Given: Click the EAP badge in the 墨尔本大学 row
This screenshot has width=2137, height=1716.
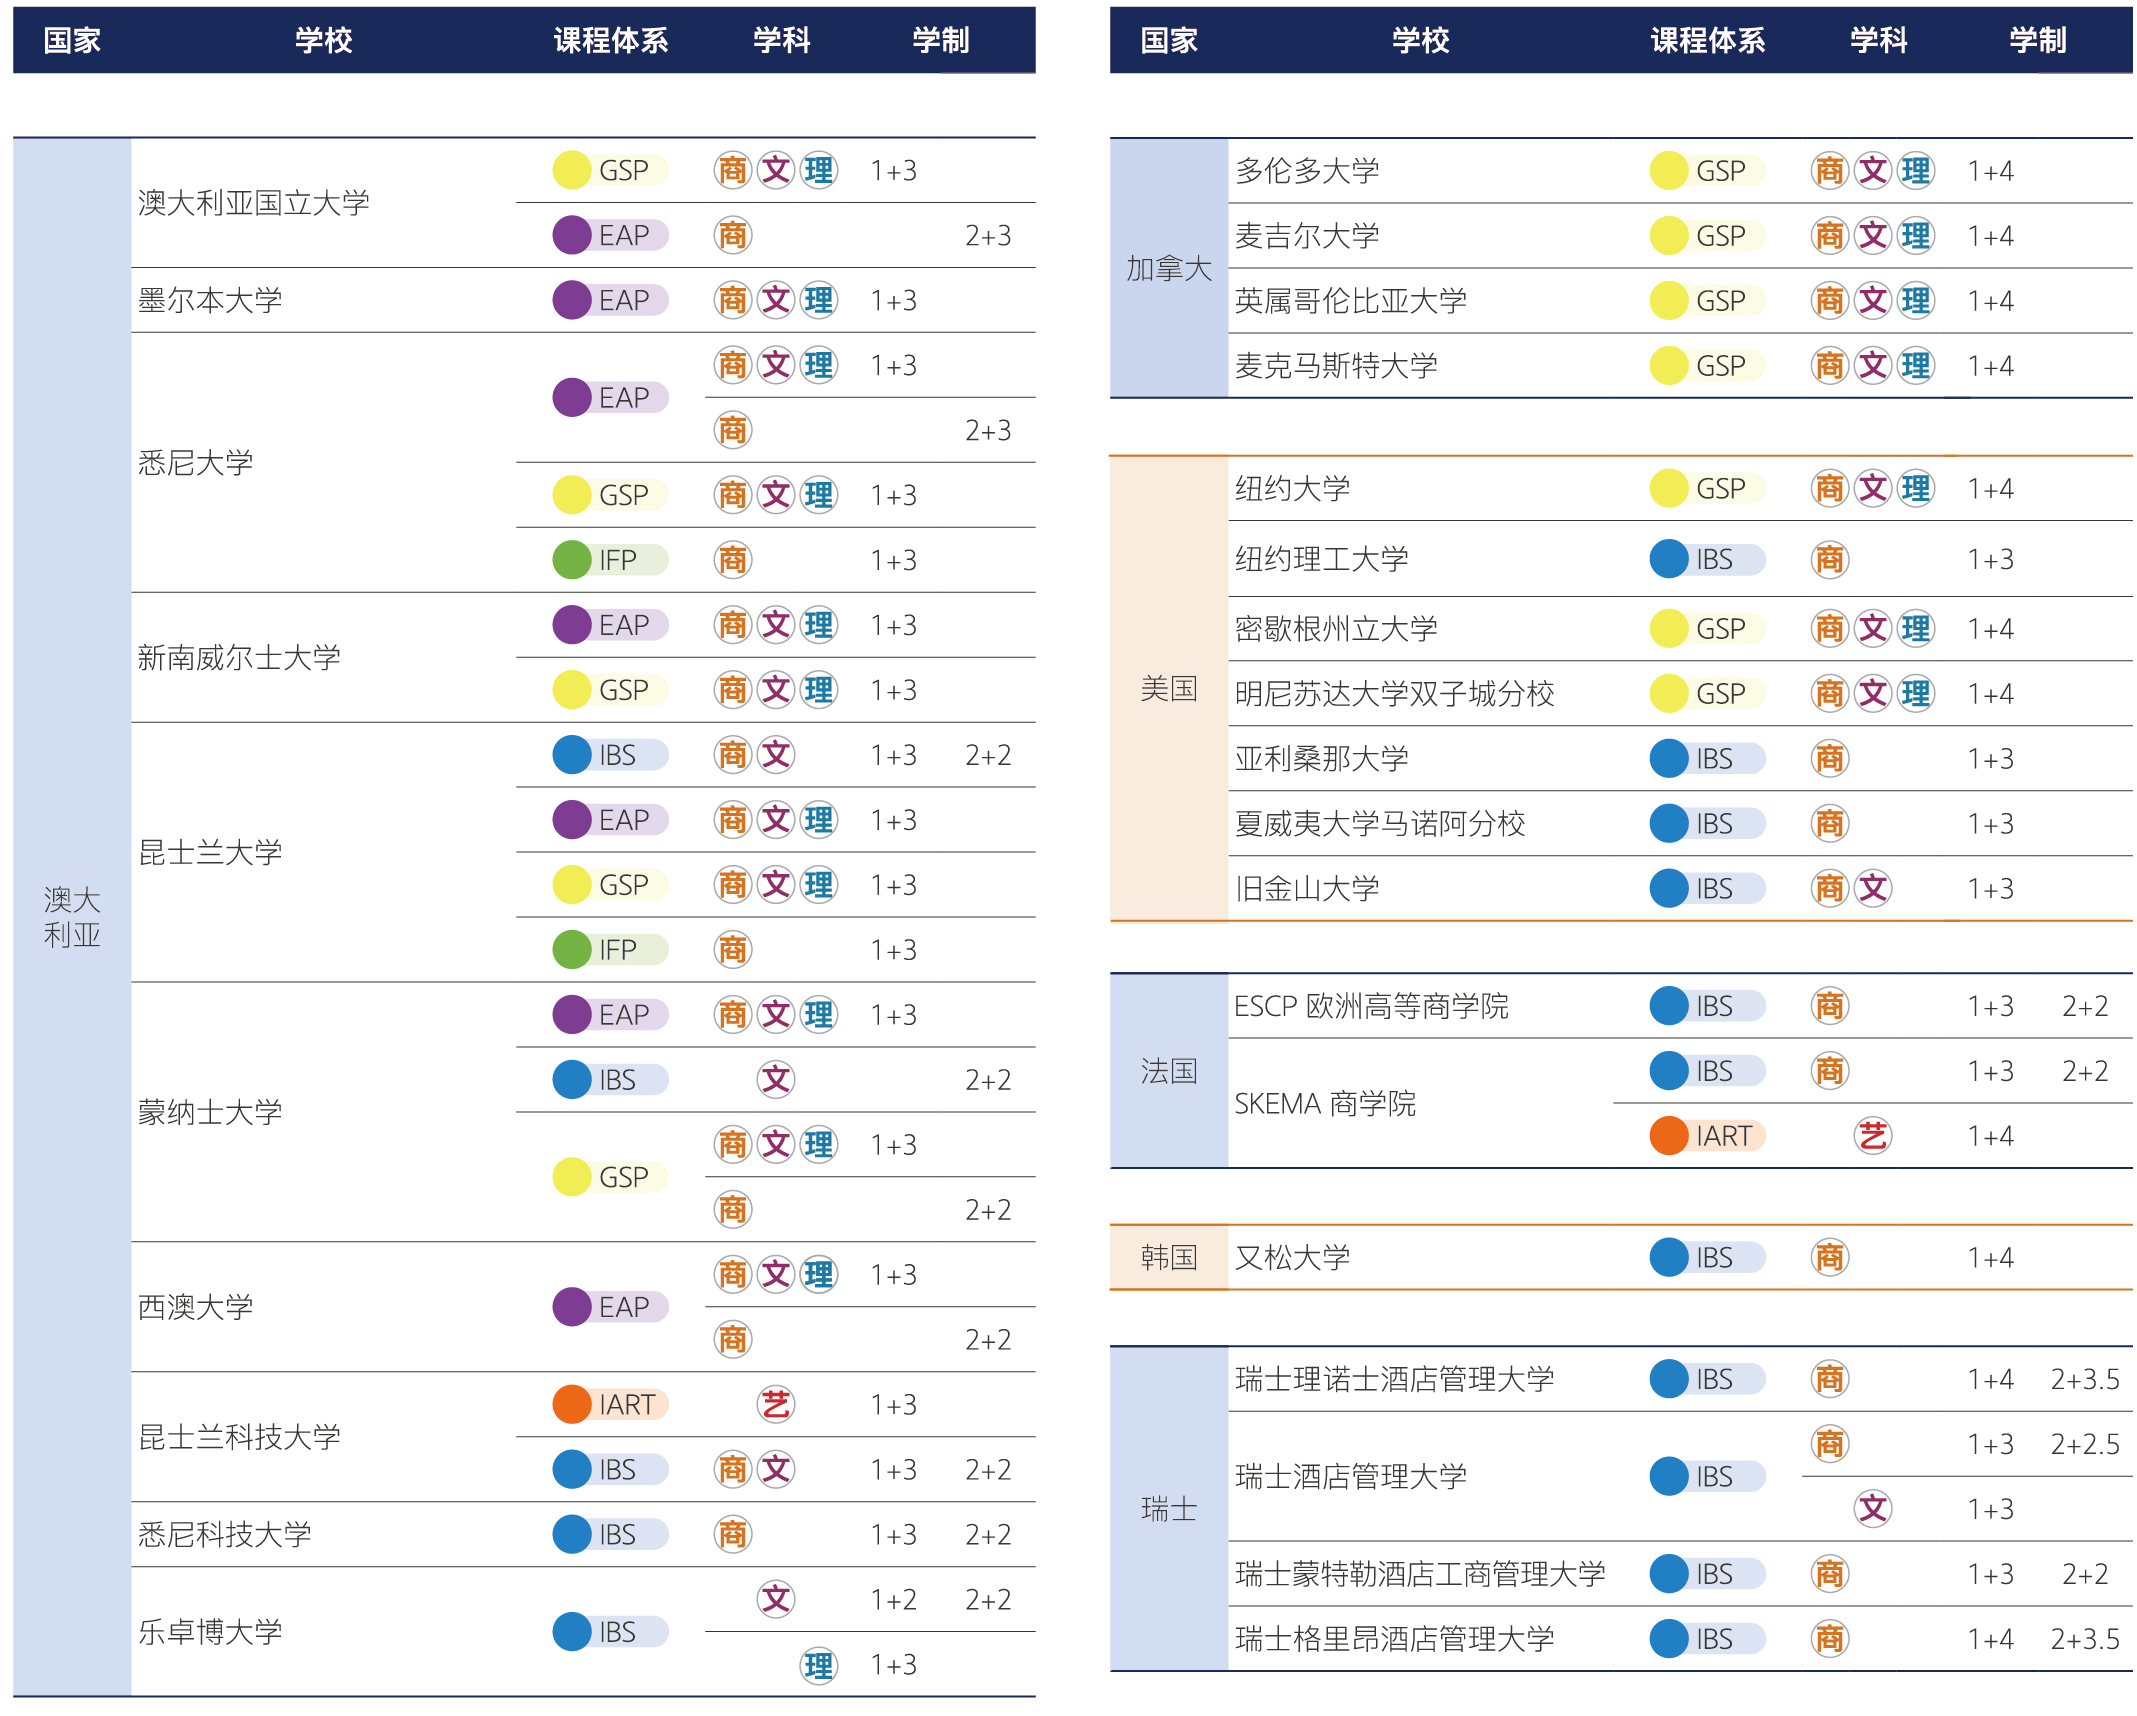Looking at the screenshot, I should (610, 300).
